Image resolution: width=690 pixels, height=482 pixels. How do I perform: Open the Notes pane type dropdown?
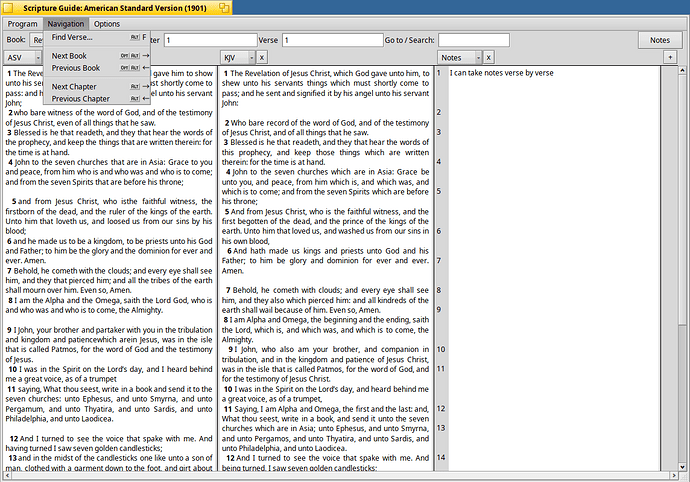459,58
